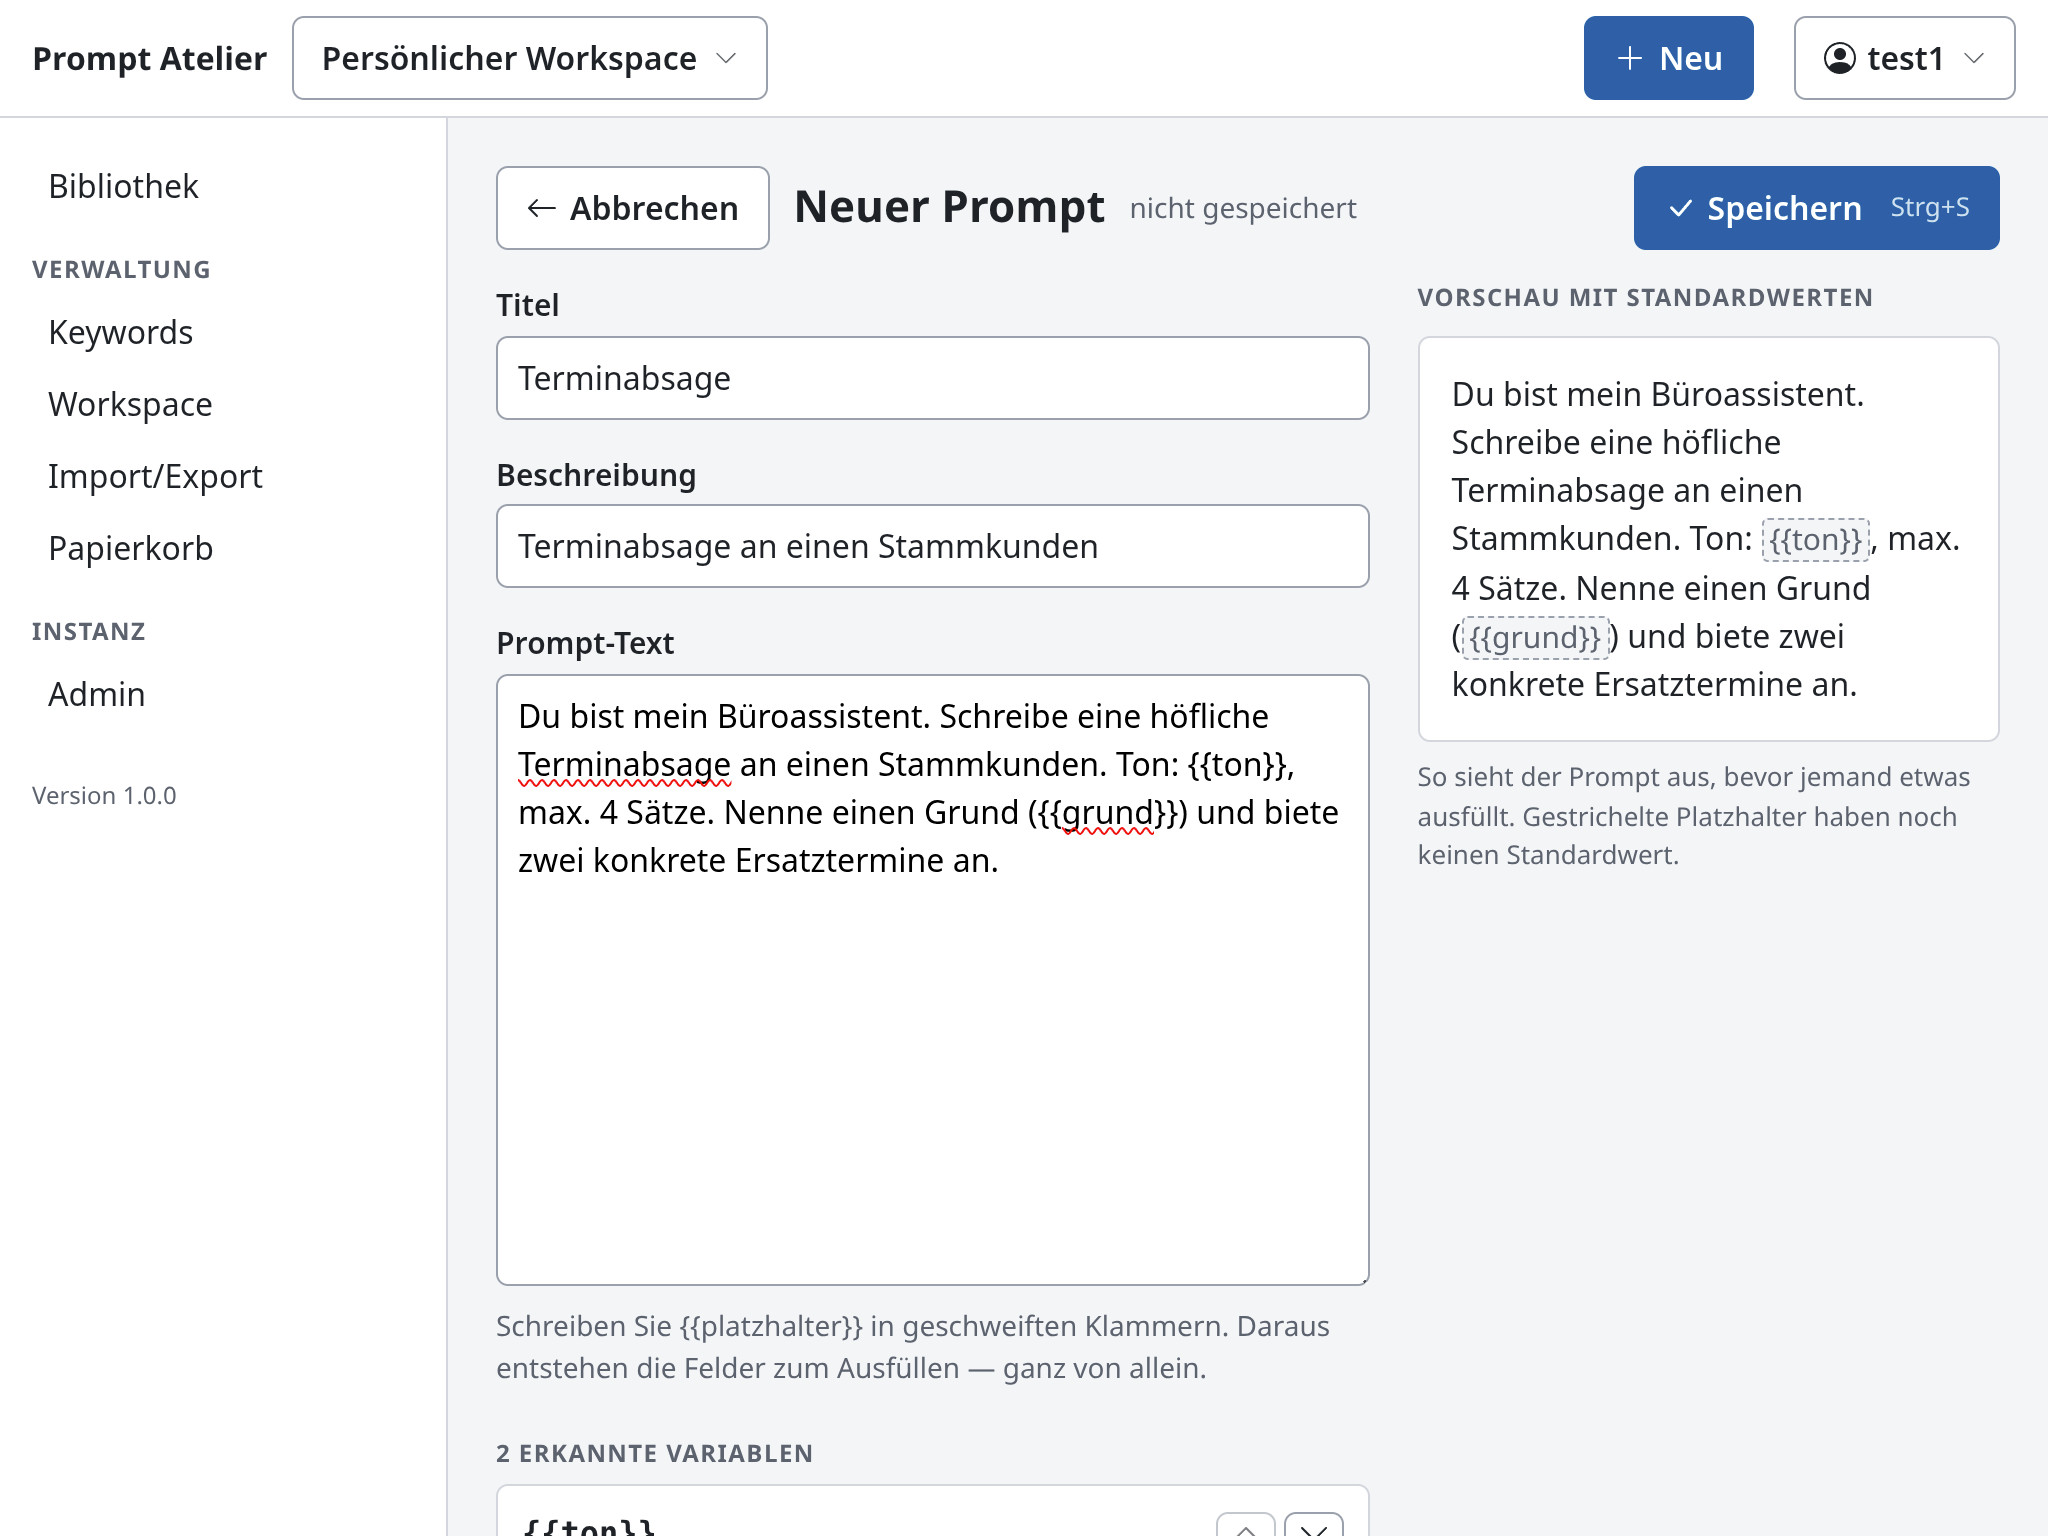Click the {{grund}} placeholder in the preview
This screenshot has width=2048, height=1536.
coord(1535,637)
